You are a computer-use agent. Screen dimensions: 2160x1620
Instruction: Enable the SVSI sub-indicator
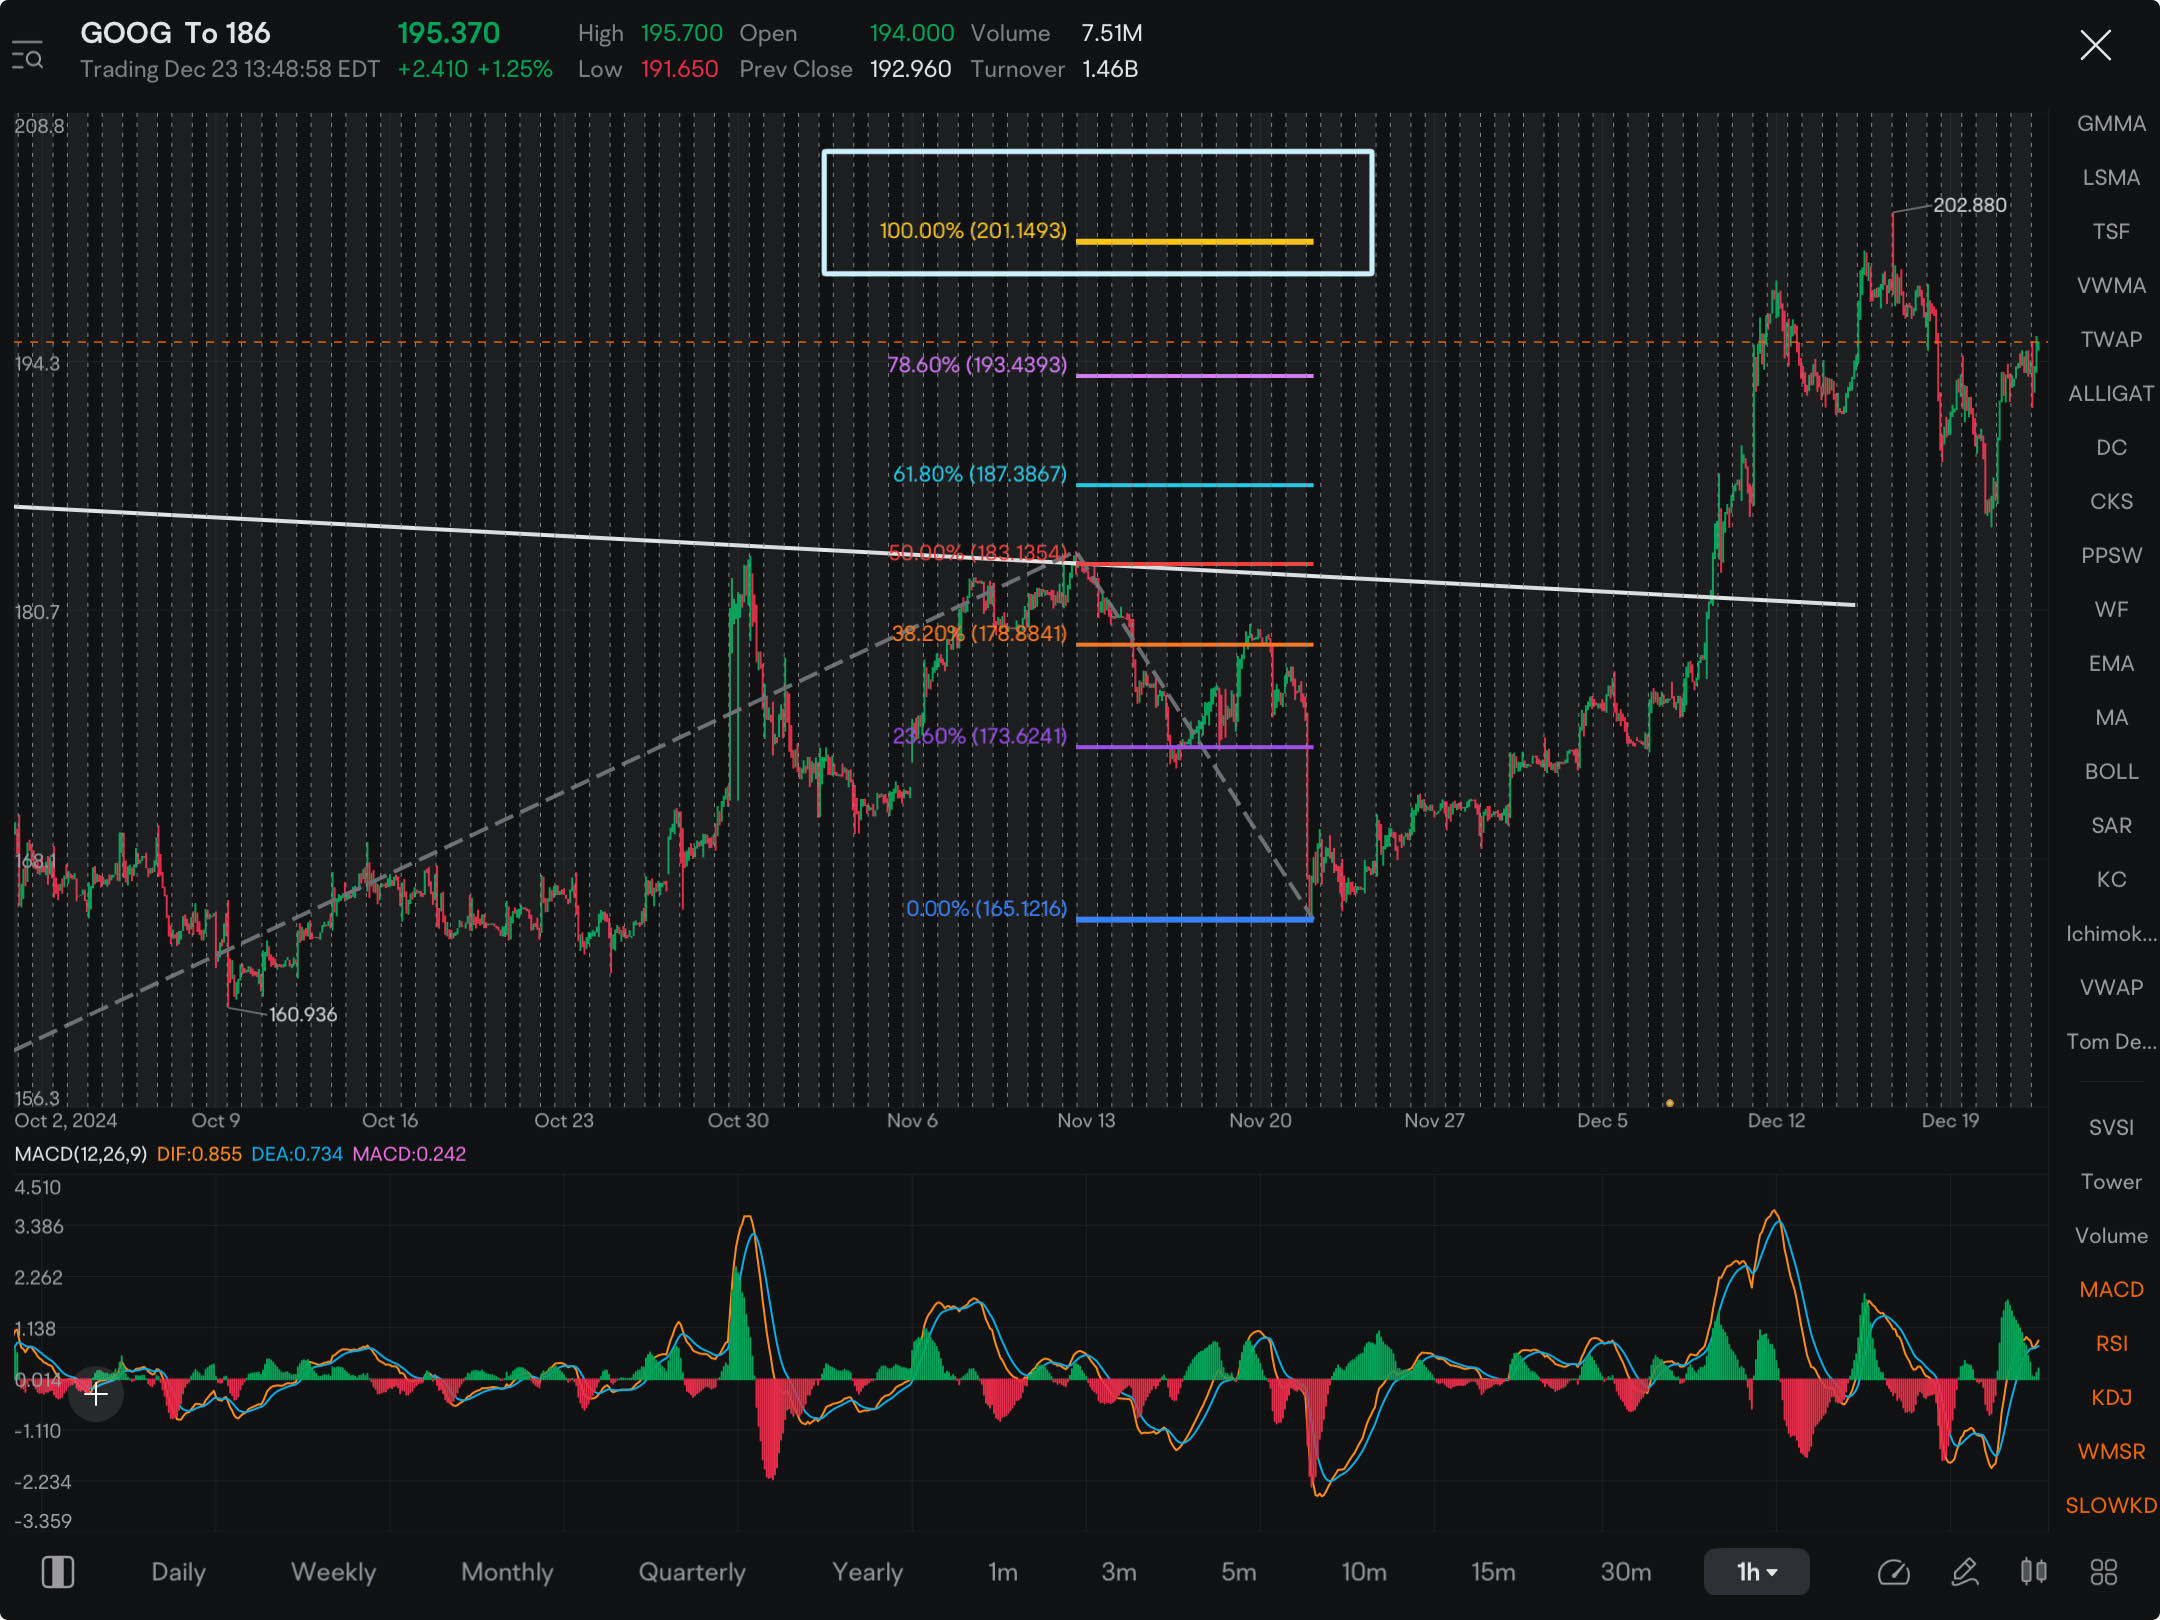(2111, 1128)
